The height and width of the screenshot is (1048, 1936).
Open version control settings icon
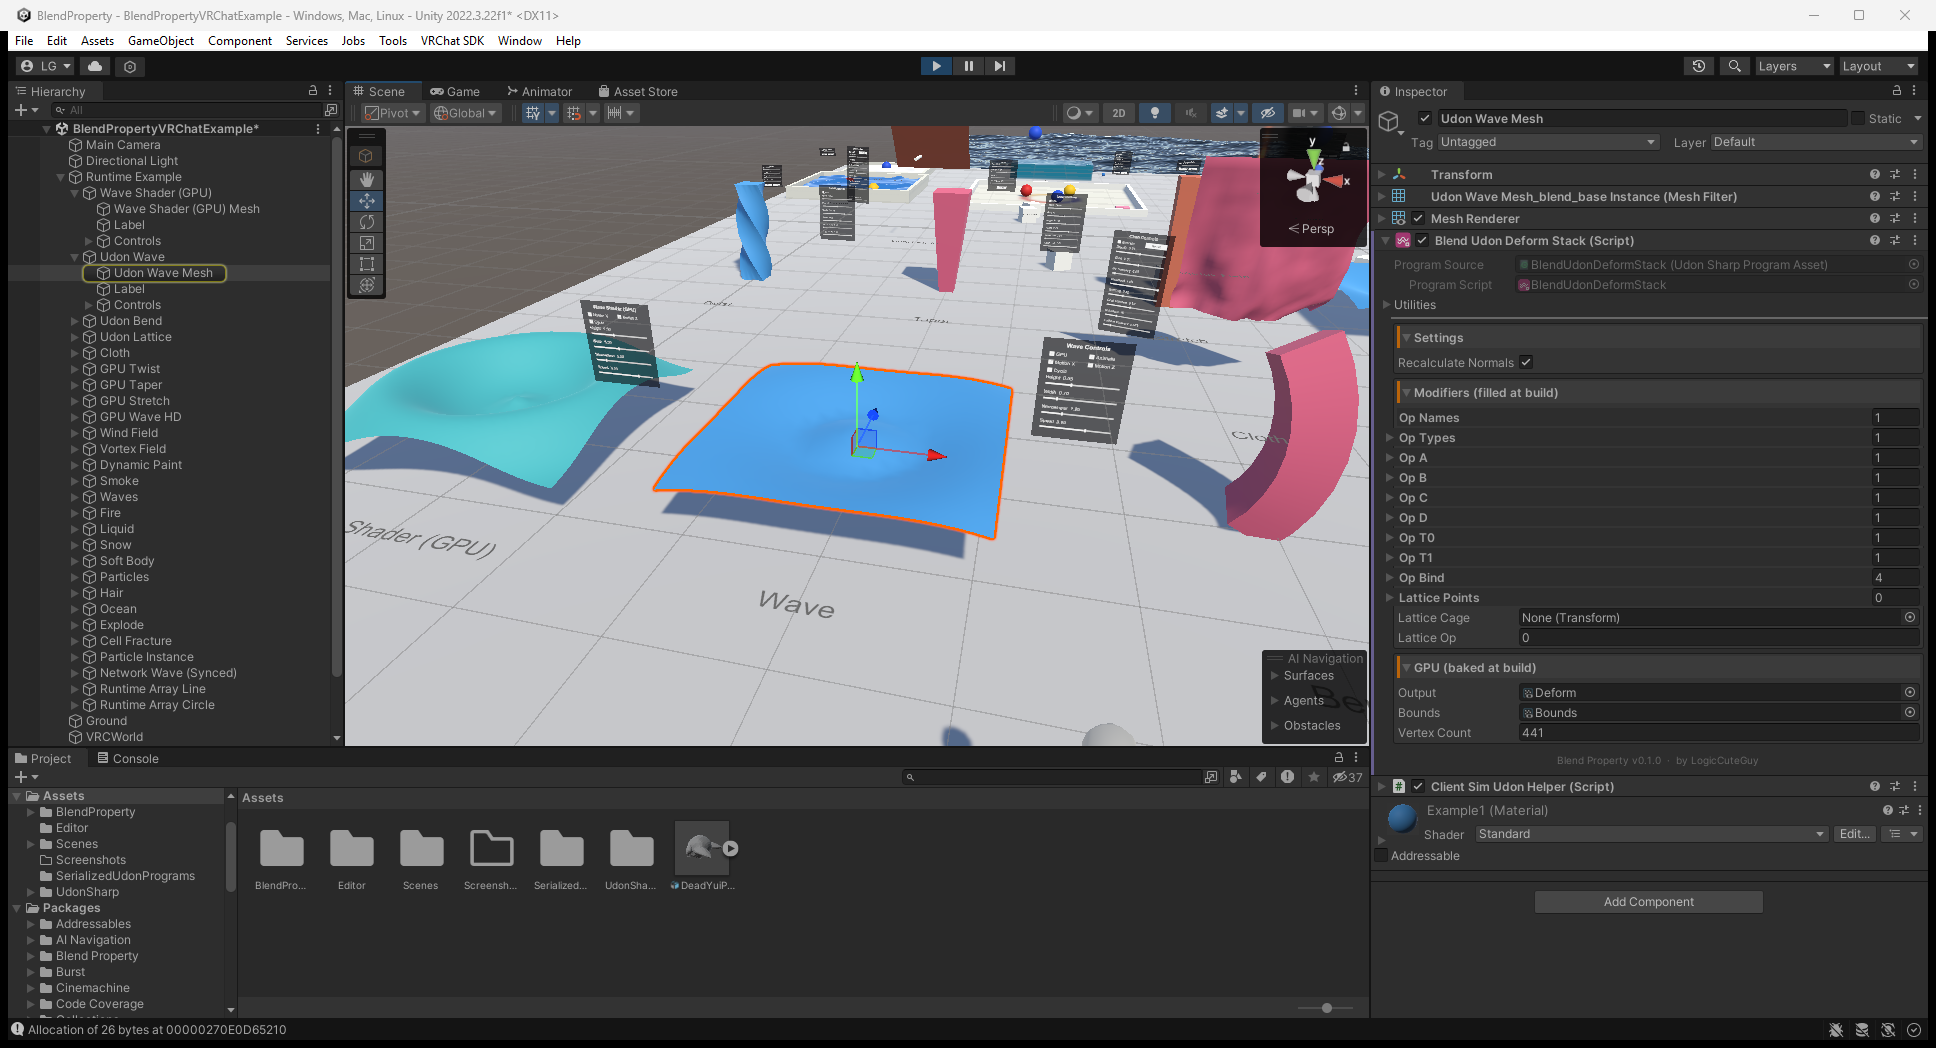pyautogui.click(x=130, y=66)
